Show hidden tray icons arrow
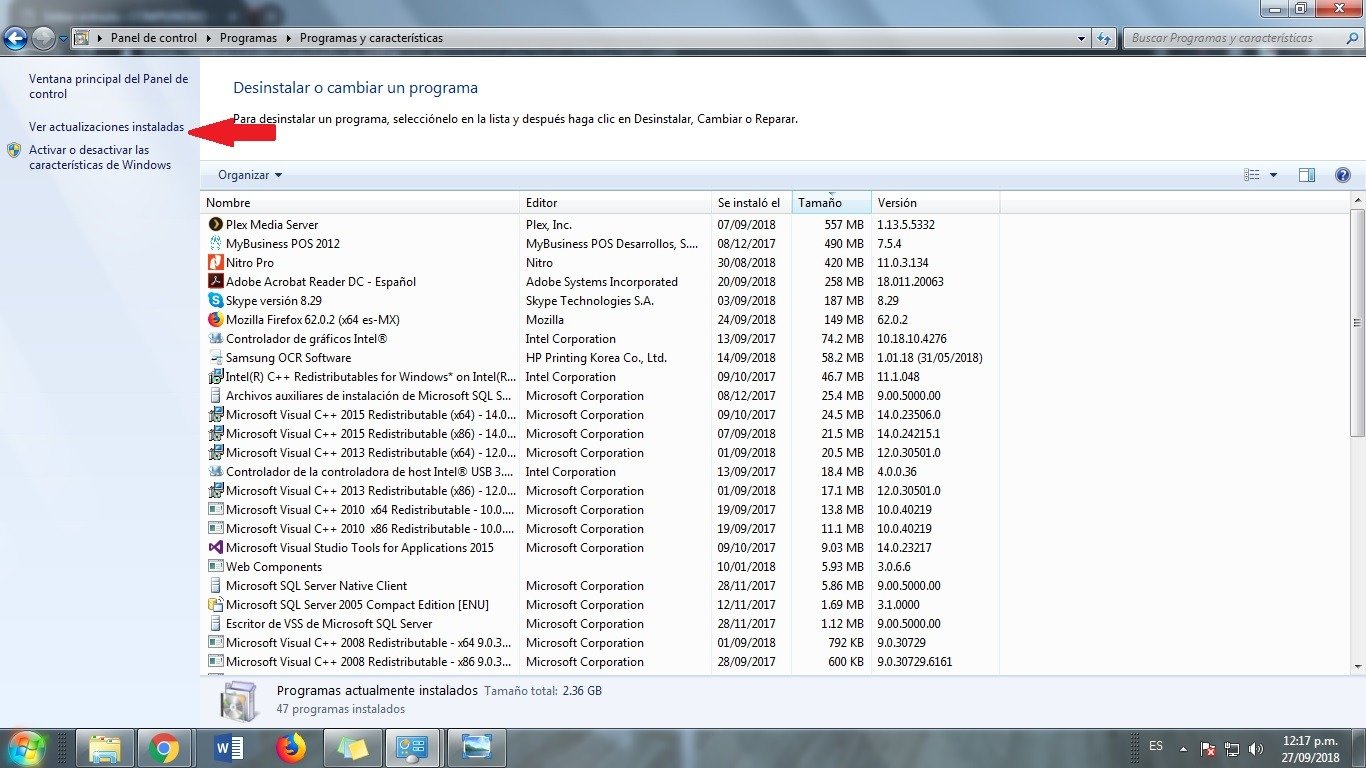This screenshot has width=1366, height=768. [x=1184, y=748]
